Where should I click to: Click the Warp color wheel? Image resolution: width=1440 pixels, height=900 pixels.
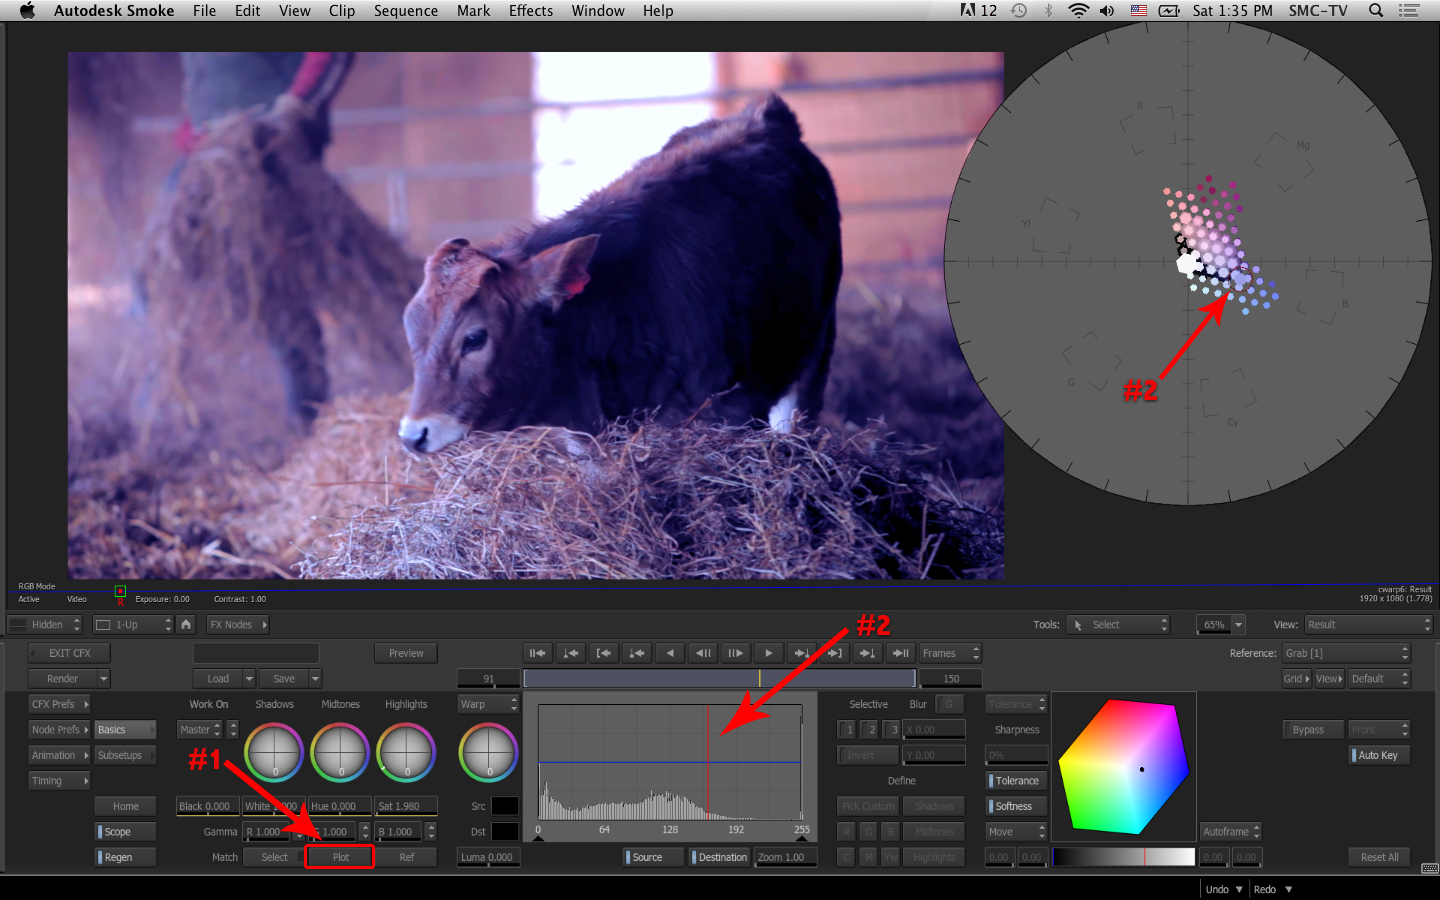point(488,752)
